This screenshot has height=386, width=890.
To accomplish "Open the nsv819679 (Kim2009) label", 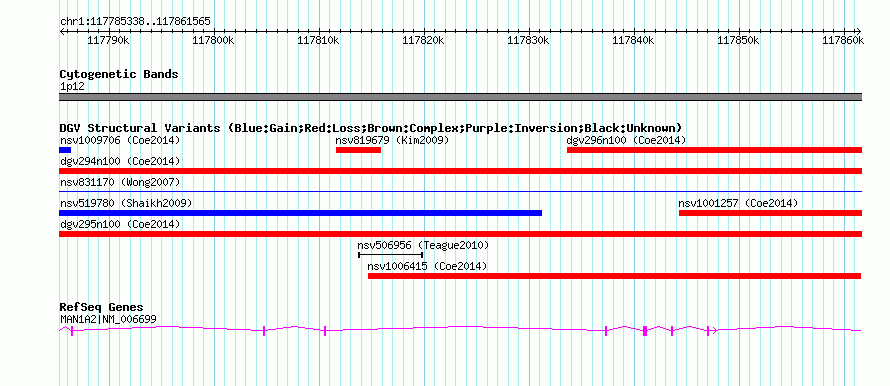I will tap(392, 140).
